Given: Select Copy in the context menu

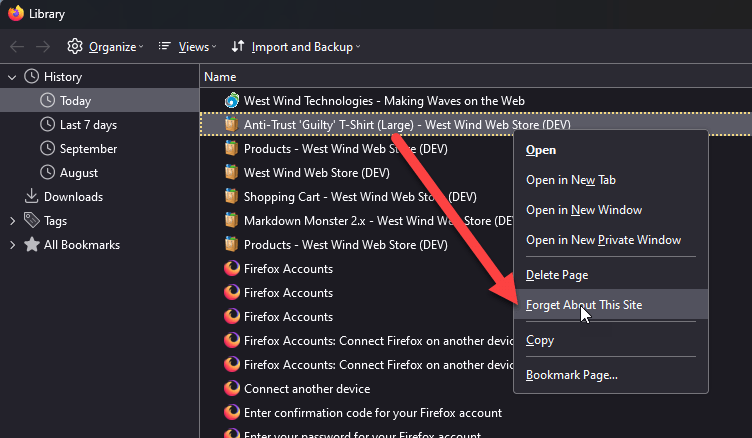Looking at the screenshot, I should coord(611,340).
